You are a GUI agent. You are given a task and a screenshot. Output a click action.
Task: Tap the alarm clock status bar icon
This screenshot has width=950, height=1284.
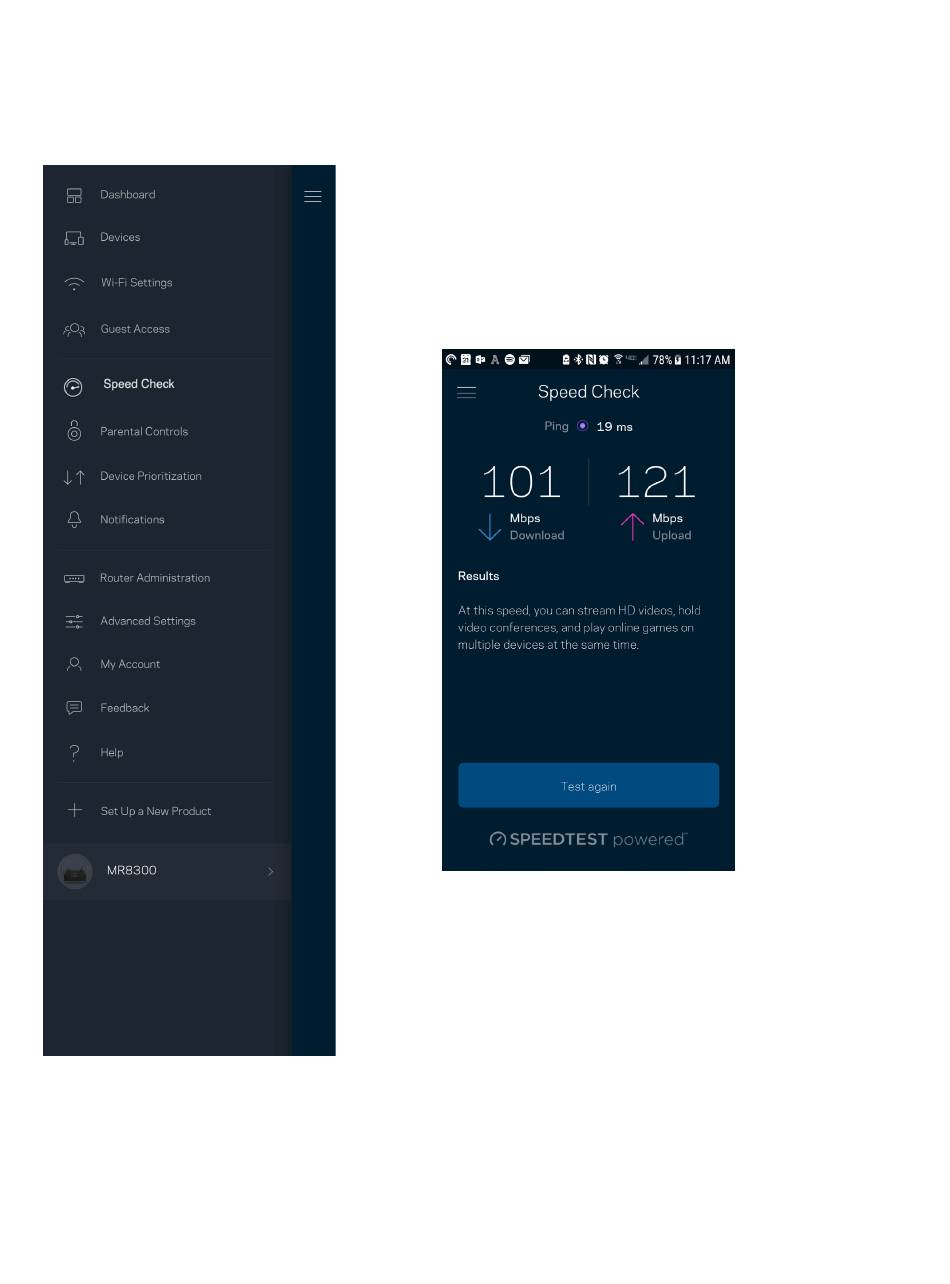(x=603, y=360)
